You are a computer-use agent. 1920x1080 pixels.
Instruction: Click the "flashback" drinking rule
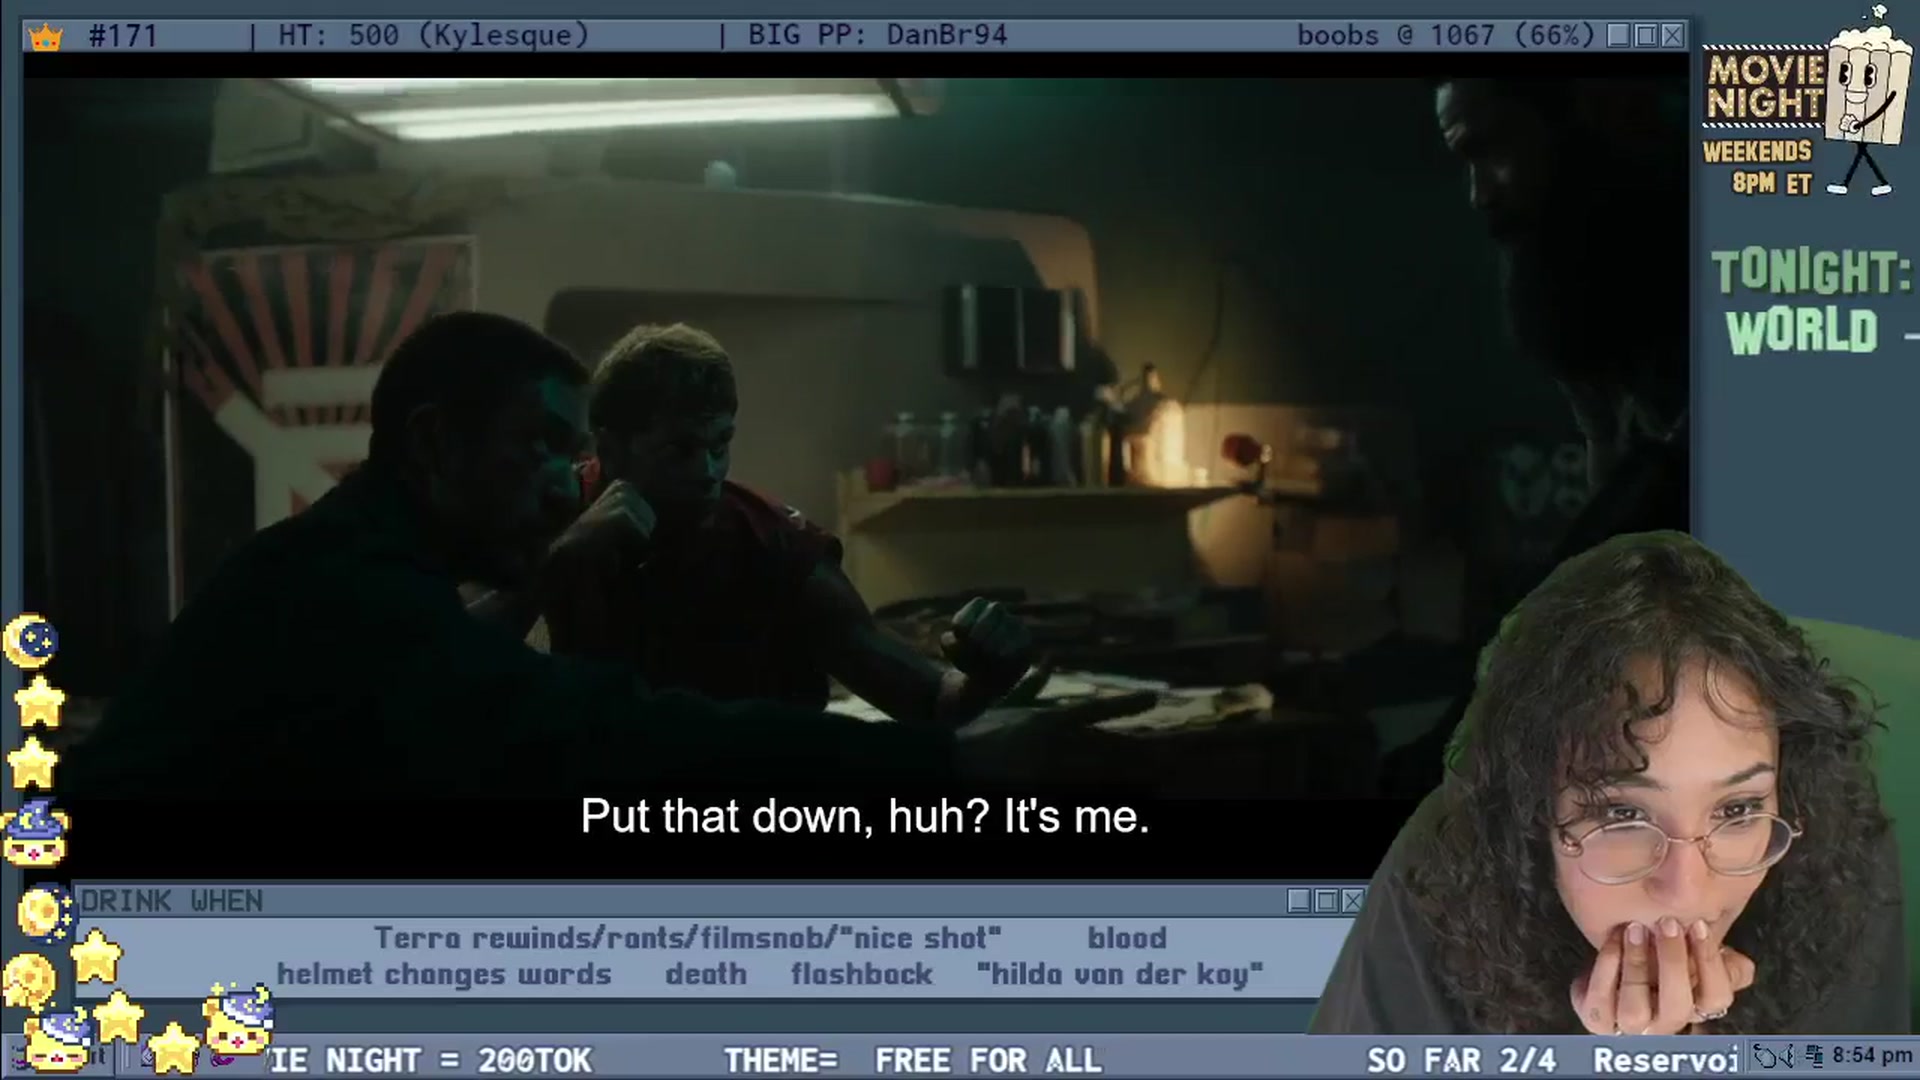[862, 974]
